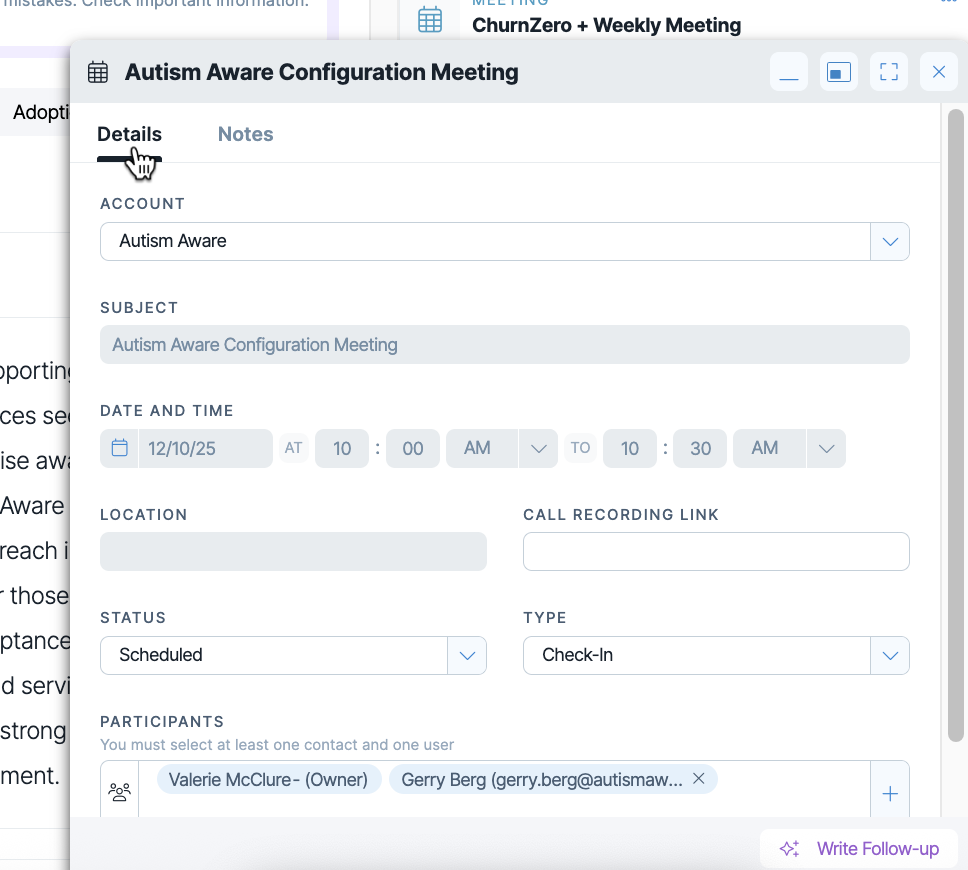968x870 pixels.
Task: Click the start minutes 00 field
Action: 413,448
